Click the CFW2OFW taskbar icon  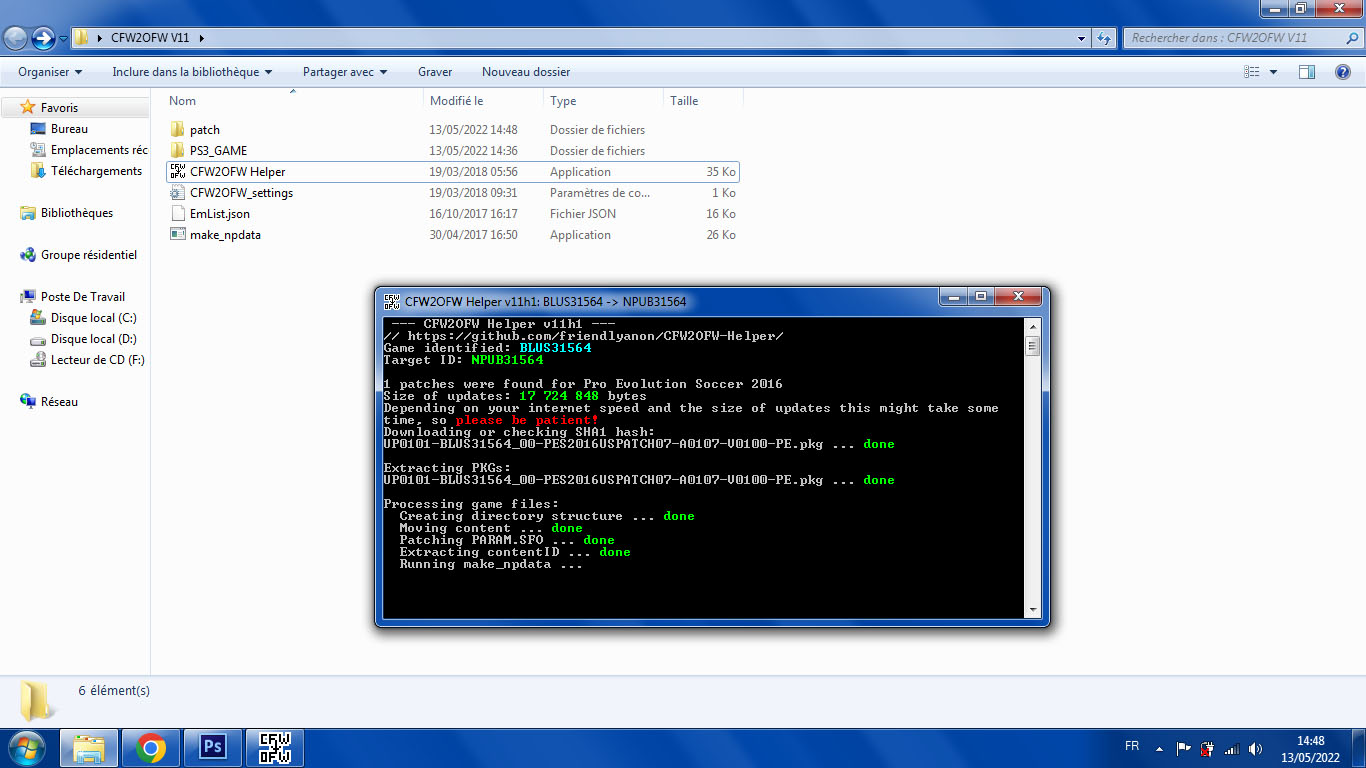click(274, 747)
